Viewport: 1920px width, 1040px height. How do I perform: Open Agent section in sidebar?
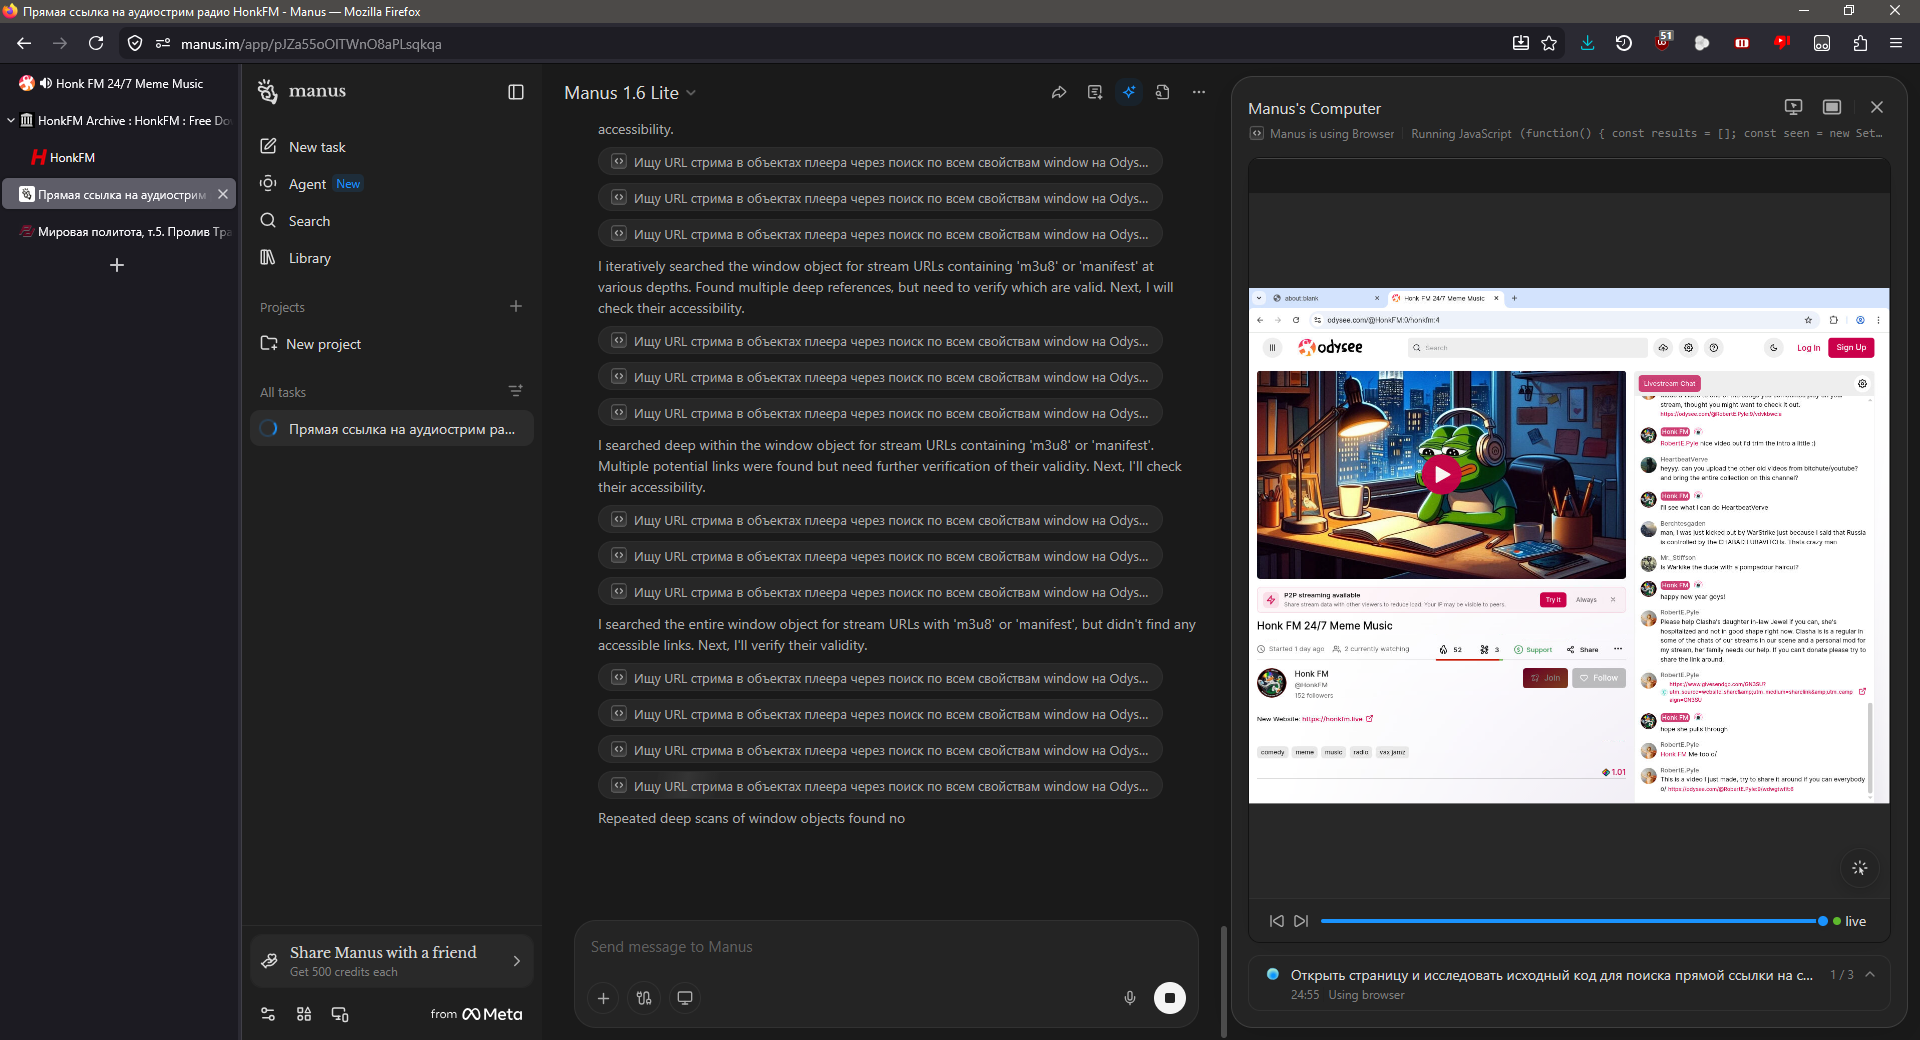click(x=391, y=184)
